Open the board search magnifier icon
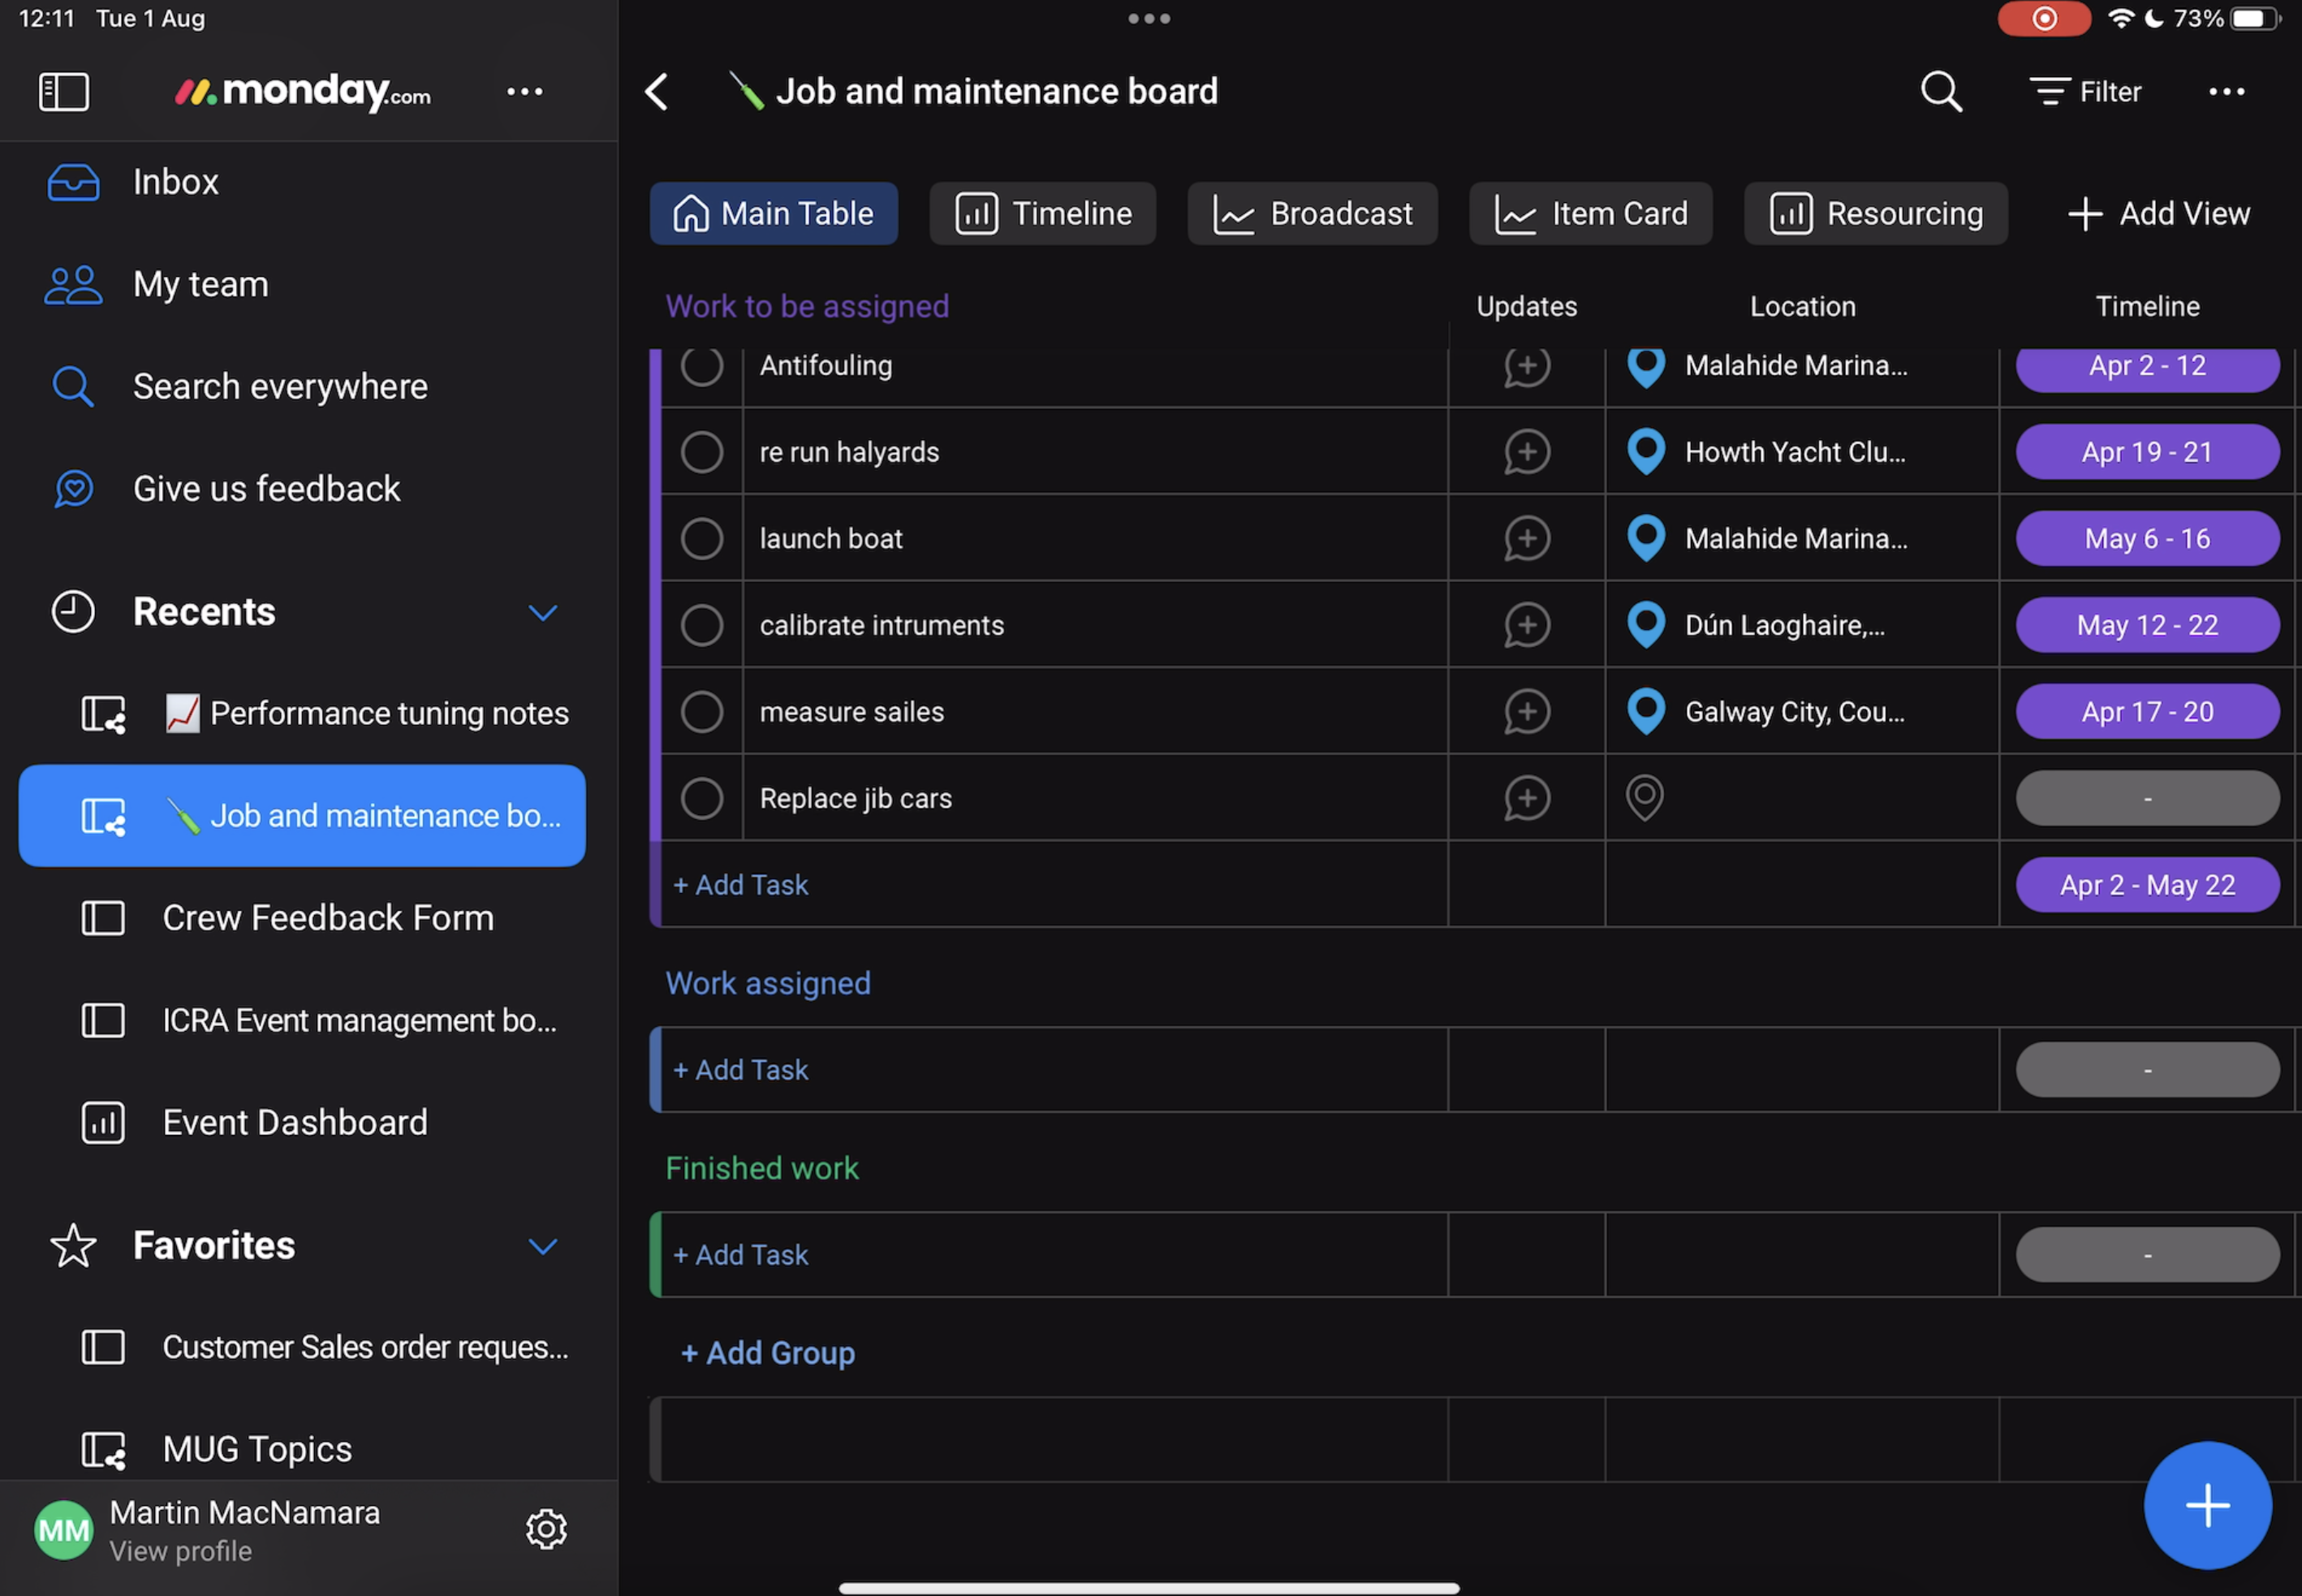The image size is (2302, 1596). click(1940, 92)
